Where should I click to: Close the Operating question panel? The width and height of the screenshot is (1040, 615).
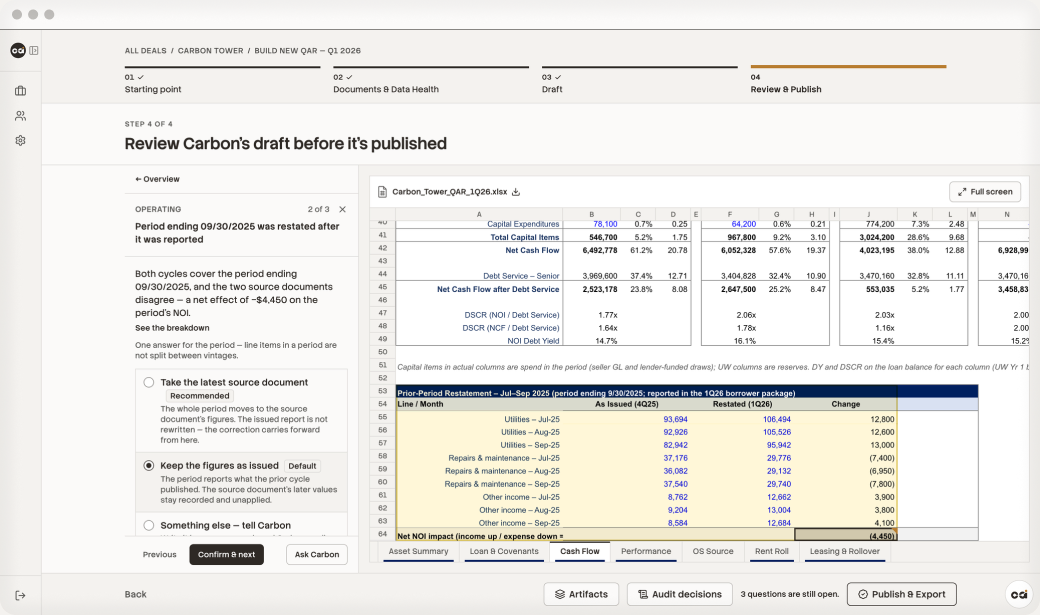coord(342,209)
